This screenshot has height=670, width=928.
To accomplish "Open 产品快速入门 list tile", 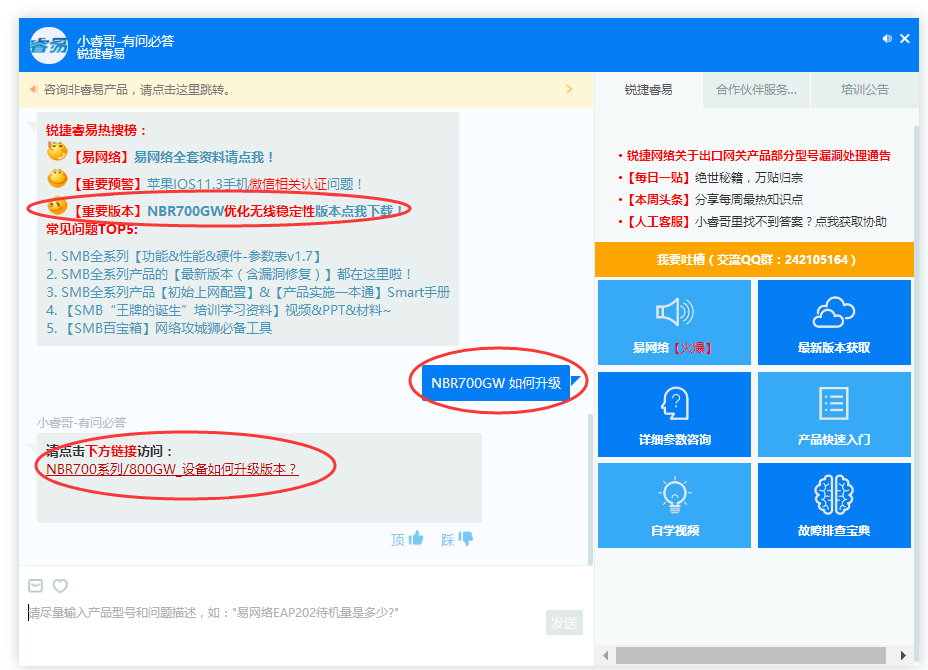I will point(834,414).
